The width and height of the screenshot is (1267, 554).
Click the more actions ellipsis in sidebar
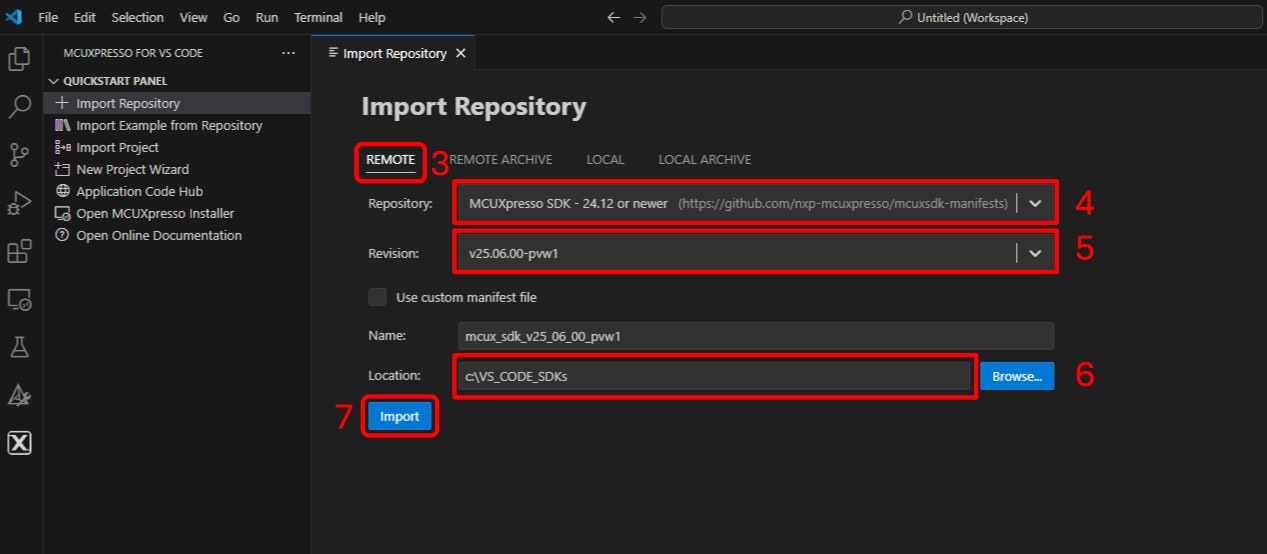pos(288,53)
